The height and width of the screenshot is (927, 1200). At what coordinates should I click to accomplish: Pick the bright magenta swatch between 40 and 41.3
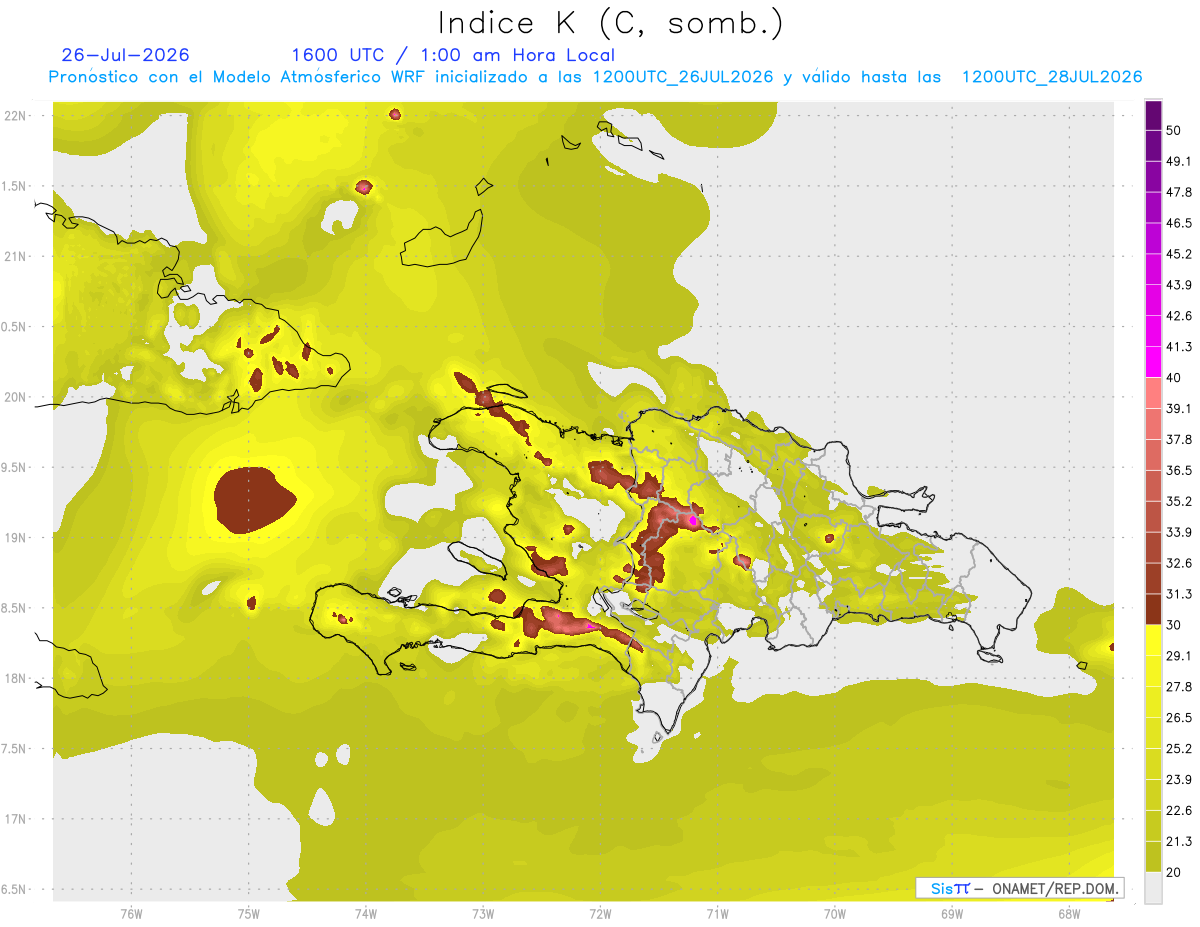(x=1153, y=362)
